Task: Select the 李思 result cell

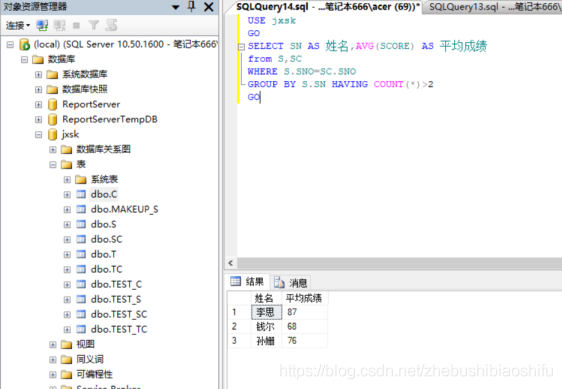Action: 267,312
